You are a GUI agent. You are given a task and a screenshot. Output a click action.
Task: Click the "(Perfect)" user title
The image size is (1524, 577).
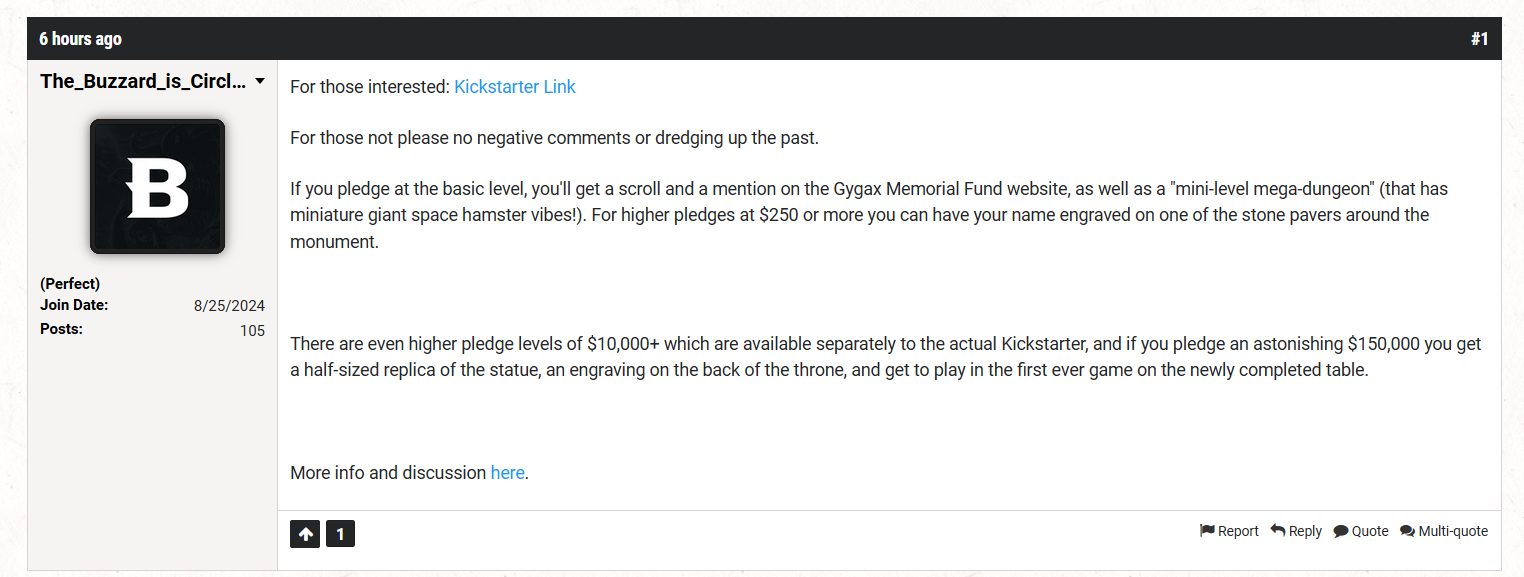pyautogui.click(x=70, y=283)
